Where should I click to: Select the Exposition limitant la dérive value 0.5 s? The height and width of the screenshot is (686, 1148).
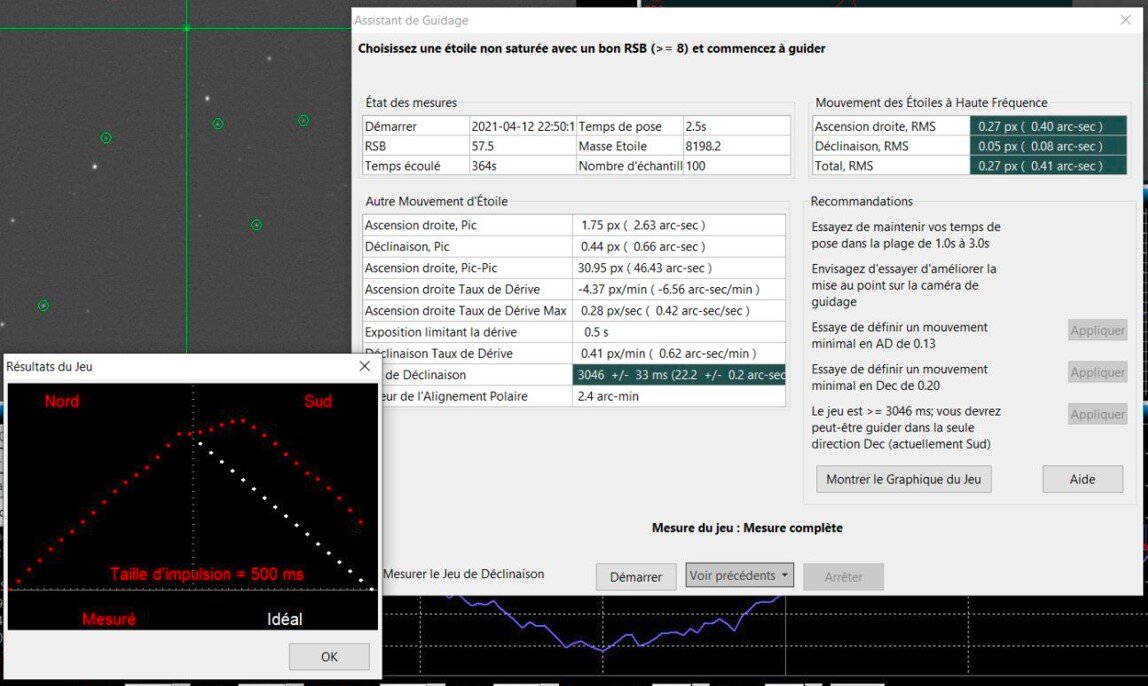click(679, 332)
